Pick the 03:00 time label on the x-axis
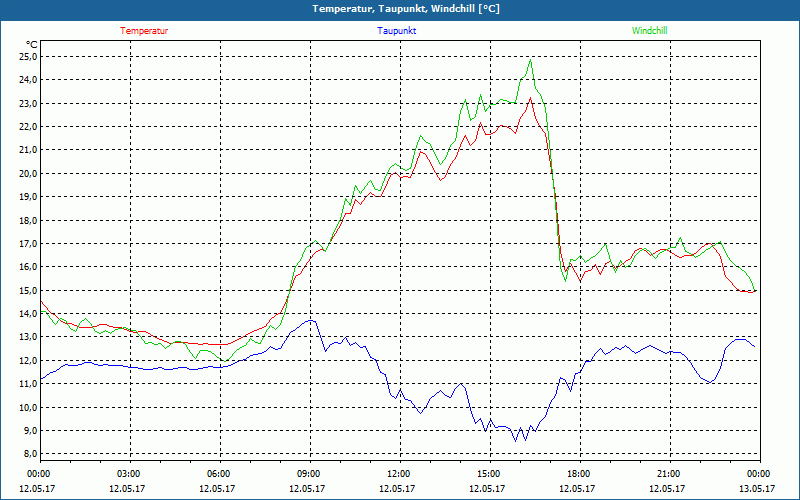The image size is (800, 500). [129, 474]
